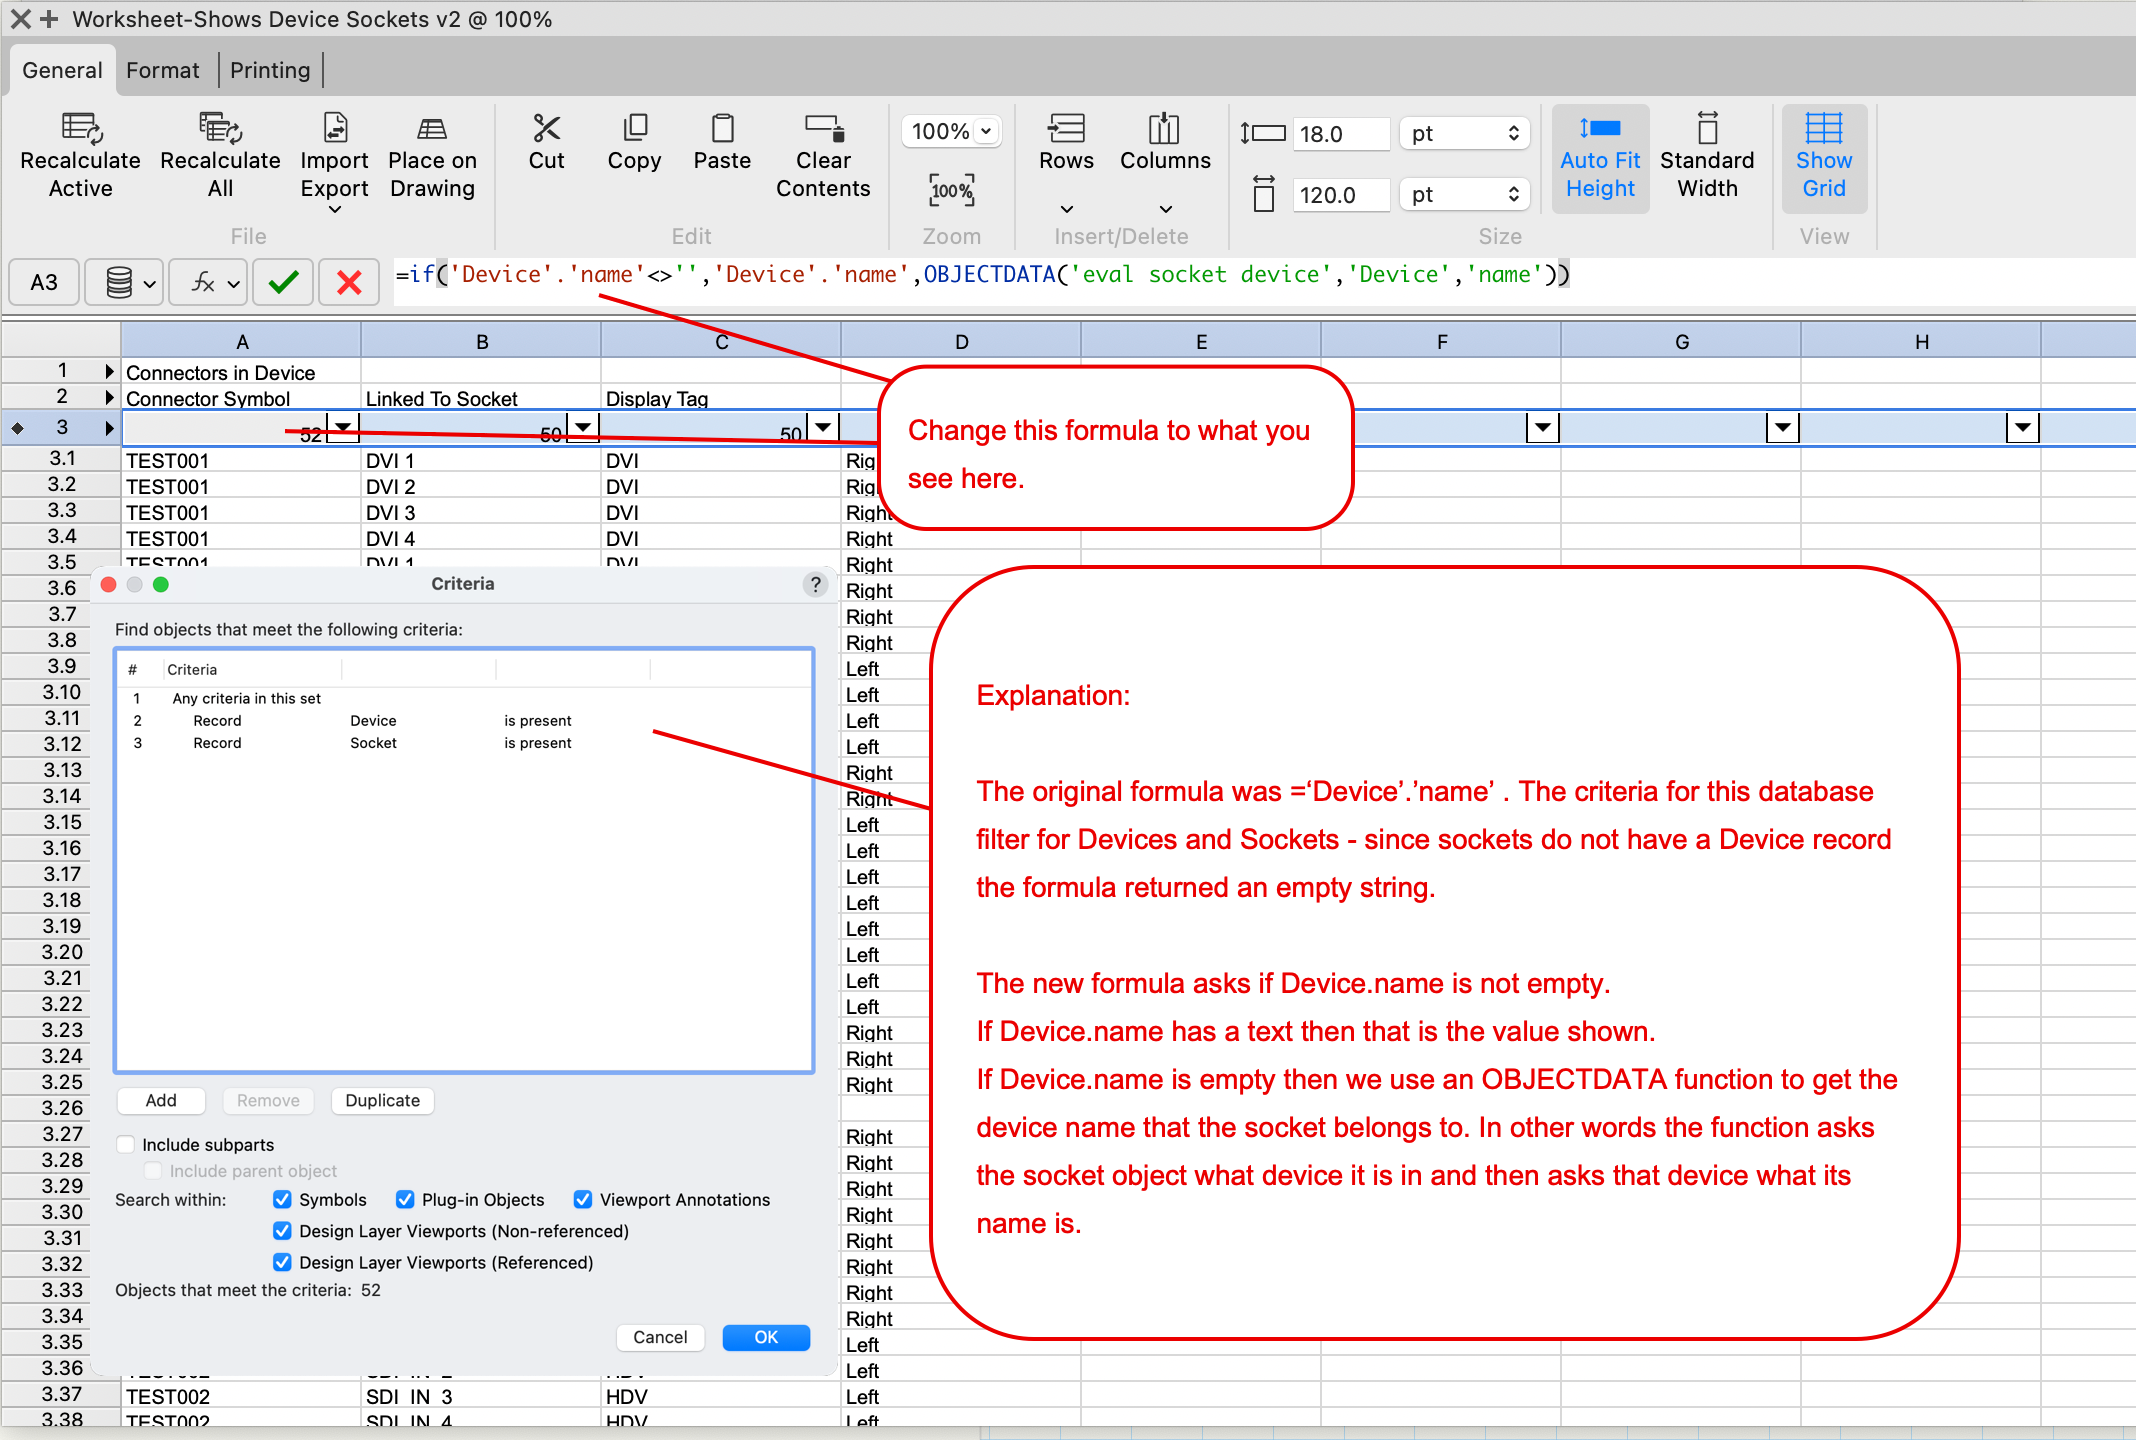
Task: Click the Cut scissors icon
Action: tap(546, 129)
